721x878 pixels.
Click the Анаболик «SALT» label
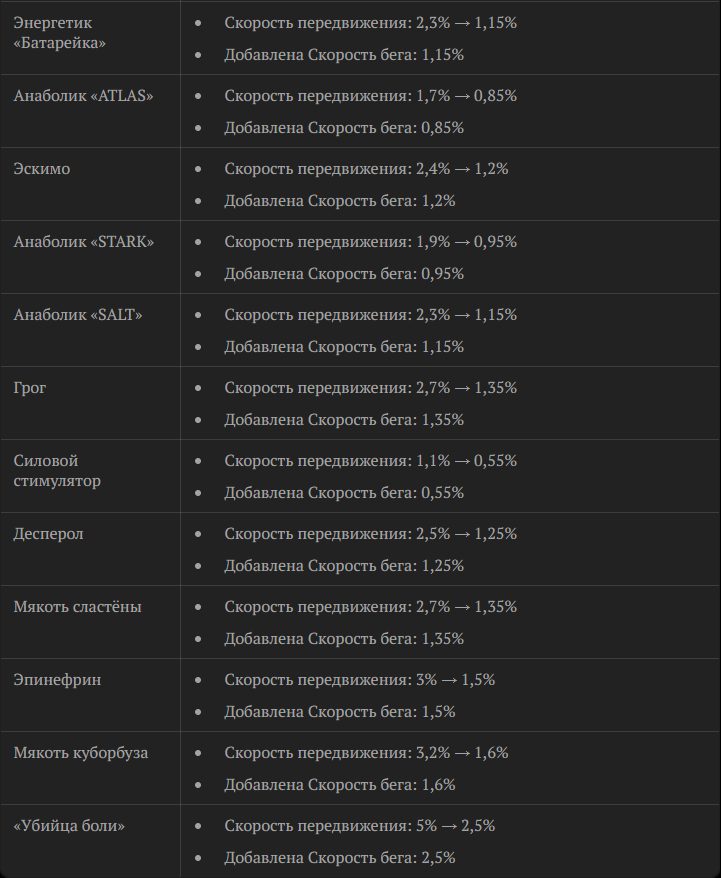coord(78,315)
